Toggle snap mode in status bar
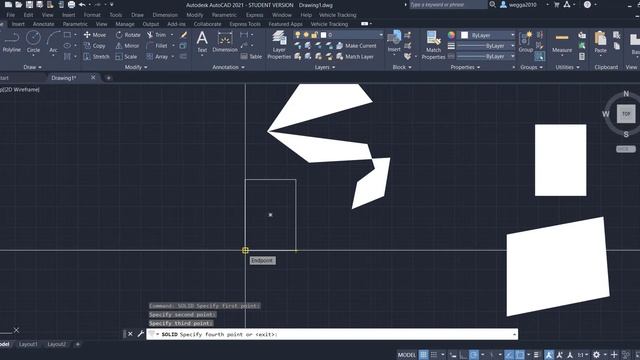 click(x=434, y=355)
